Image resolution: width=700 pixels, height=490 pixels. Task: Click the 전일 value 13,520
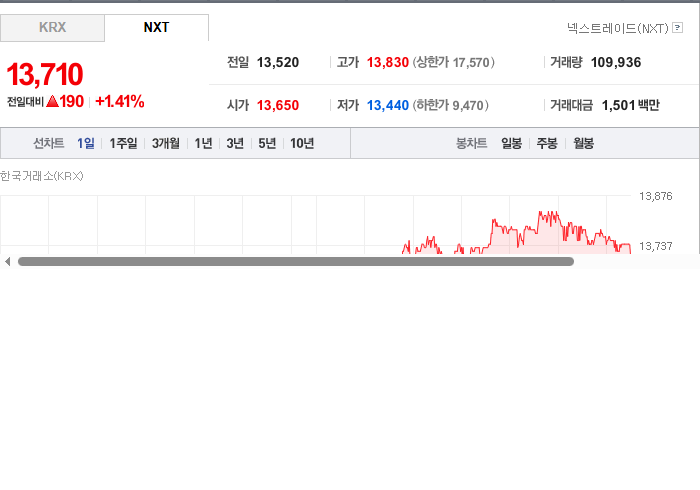(278, 62)
